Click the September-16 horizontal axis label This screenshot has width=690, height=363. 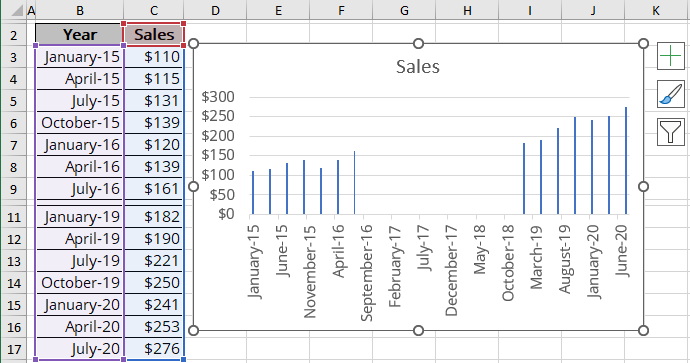tap(367, 273)
